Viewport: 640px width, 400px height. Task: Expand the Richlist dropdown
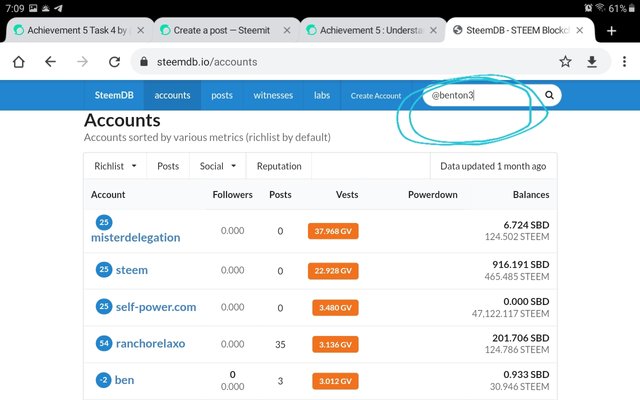(115, 166)
